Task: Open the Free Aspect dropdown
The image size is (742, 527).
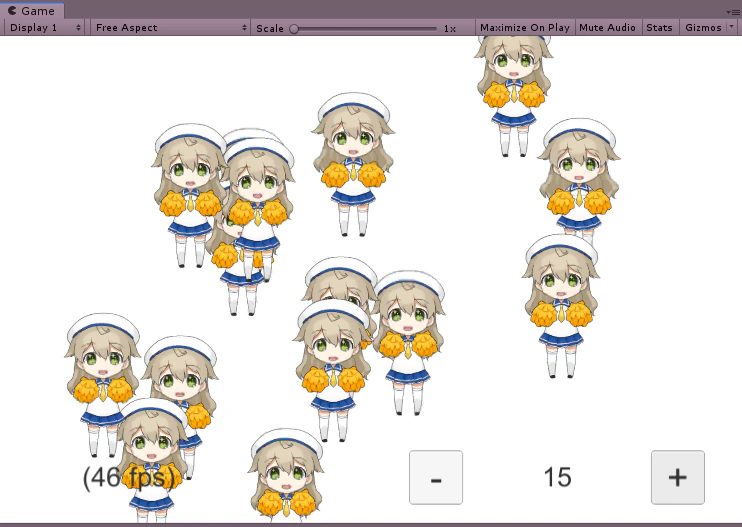Action: point(170,27)
